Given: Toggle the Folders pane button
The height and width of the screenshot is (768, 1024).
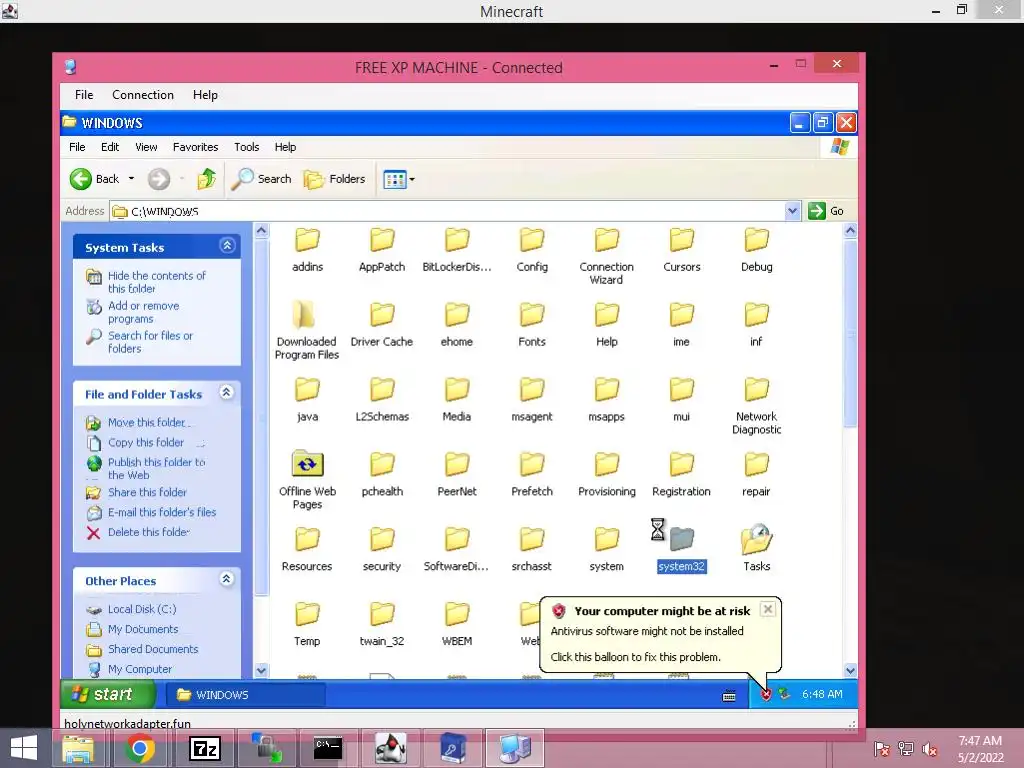Looking at the screenshot, I should point(334,179).
